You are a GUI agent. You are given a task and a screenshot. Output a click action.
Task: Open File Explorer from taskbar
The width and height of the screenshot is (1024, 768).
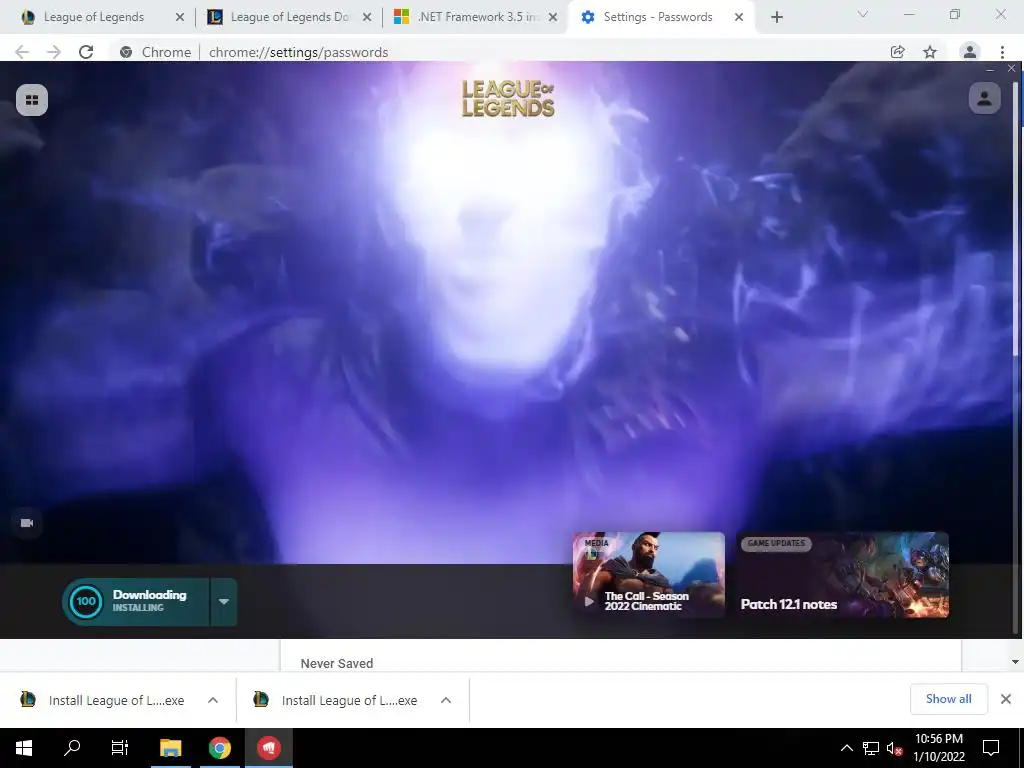[170, 748]
